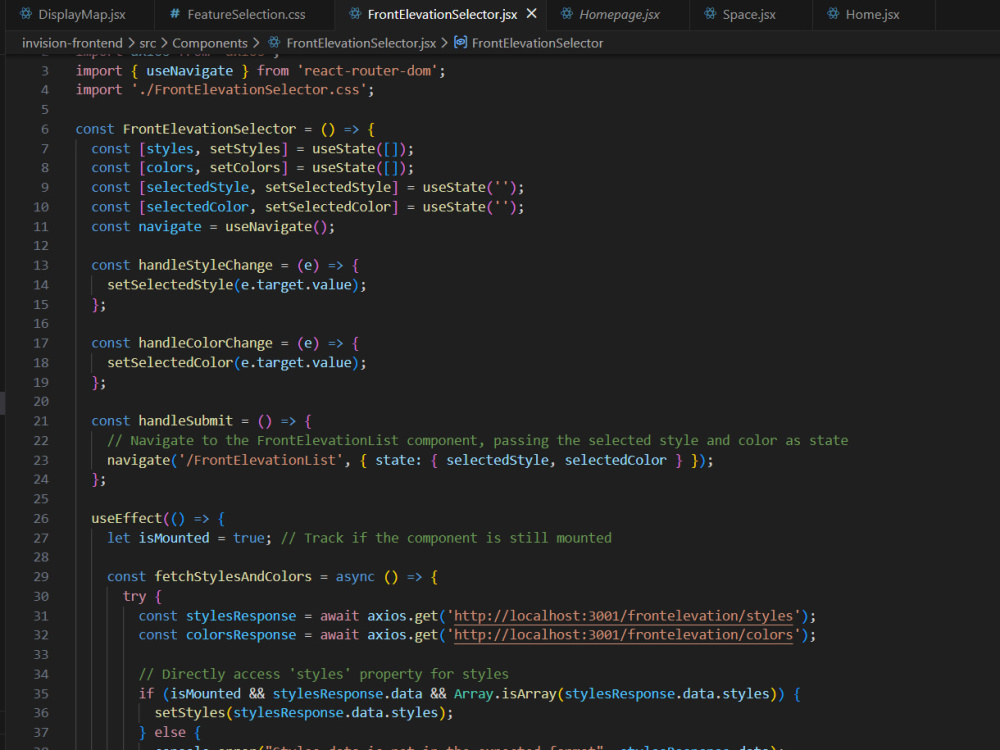This screenshot has height=750, width=1000.
Task: Click 'stylesResponse' declaration on line 31
Action: [x=241, y=616]
